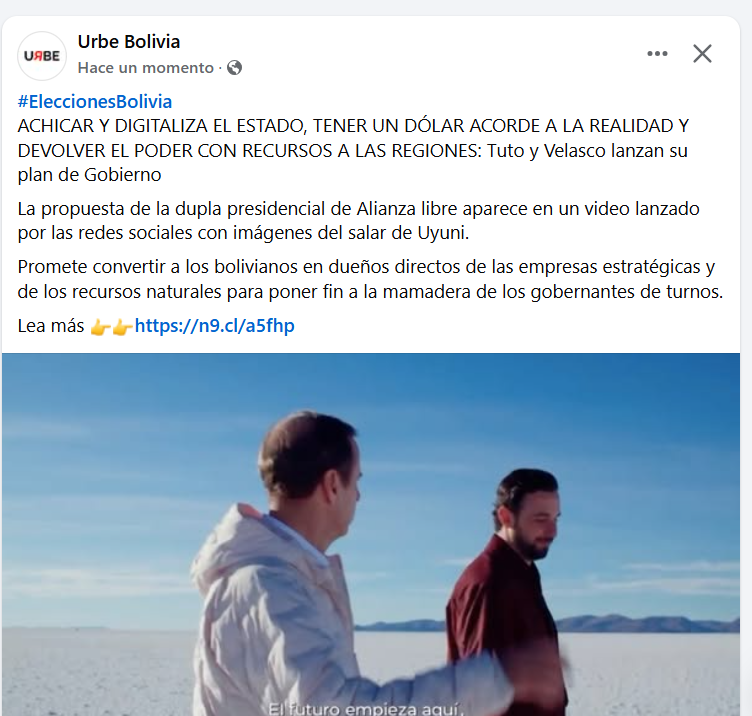Click the first pointing hand emoji
Image resolution: width=752 pixels, height=716 pixels.
click(x=100, y=328)
